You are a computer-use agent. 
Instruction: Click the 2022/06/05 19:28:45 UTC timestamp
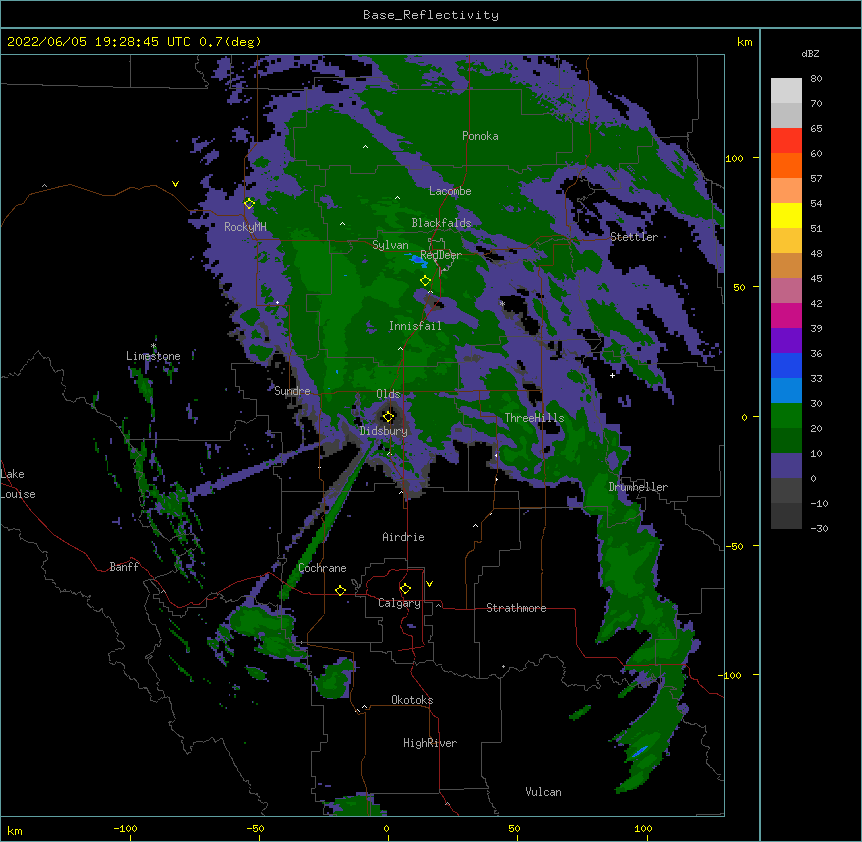99,42
